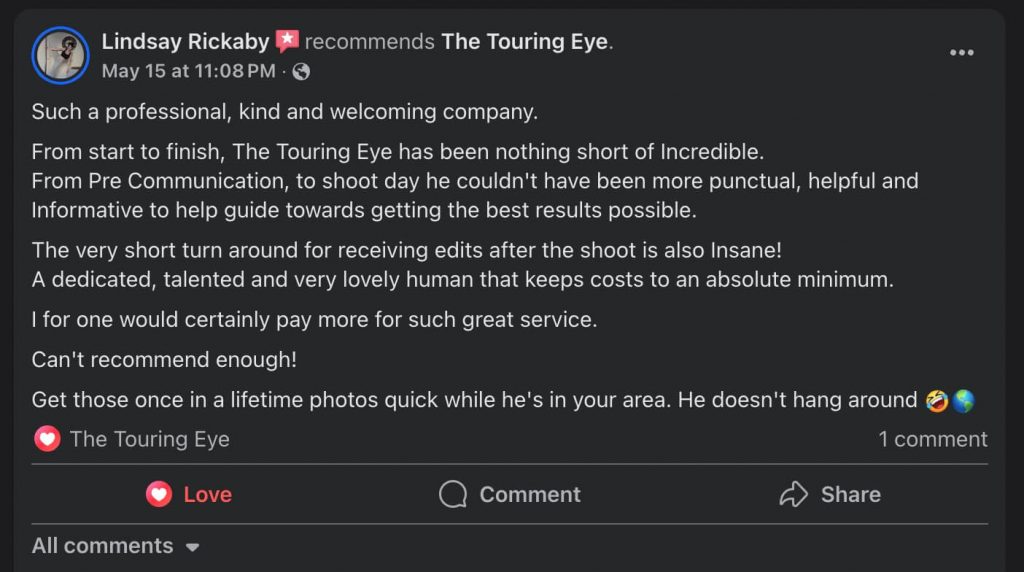The height and width of the screenshot is (572, 1024).
Task: Click the Share label text
Action: (x=850, y=494)
